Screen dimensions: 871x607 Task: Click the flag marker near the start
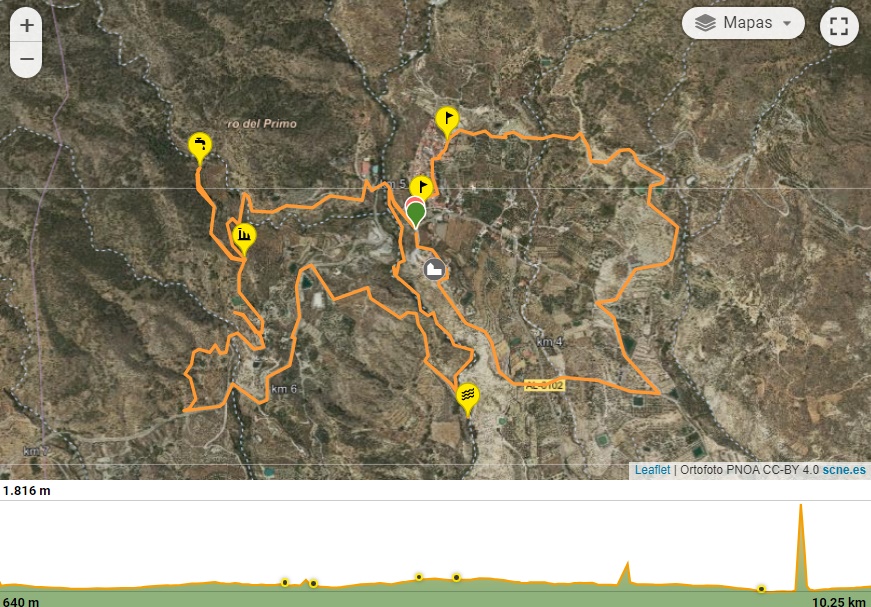tap(421, 189)
